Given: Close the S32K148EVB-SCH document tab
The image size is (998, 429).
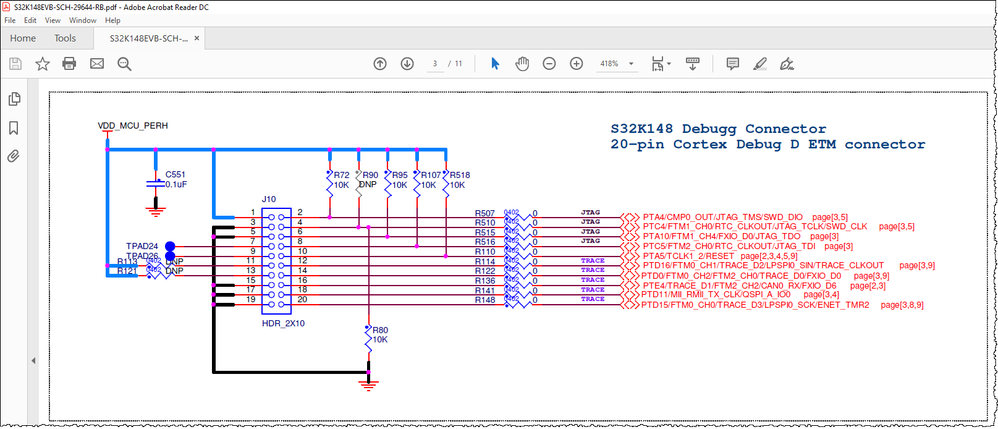Looking at the screenshot, I should [197, 39].
